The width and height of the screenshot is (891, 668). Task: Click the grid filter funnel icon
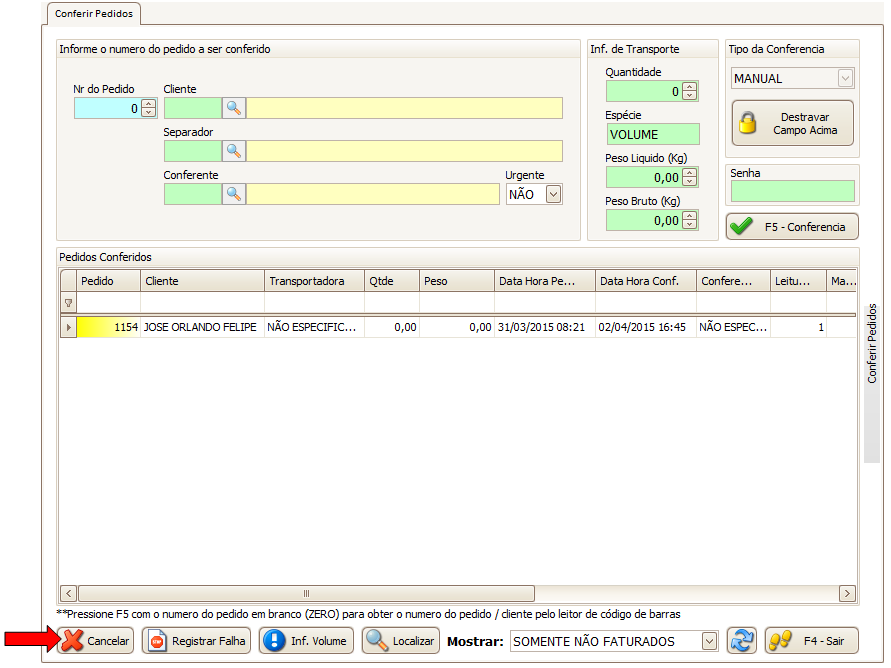click(x=68, y=302)
